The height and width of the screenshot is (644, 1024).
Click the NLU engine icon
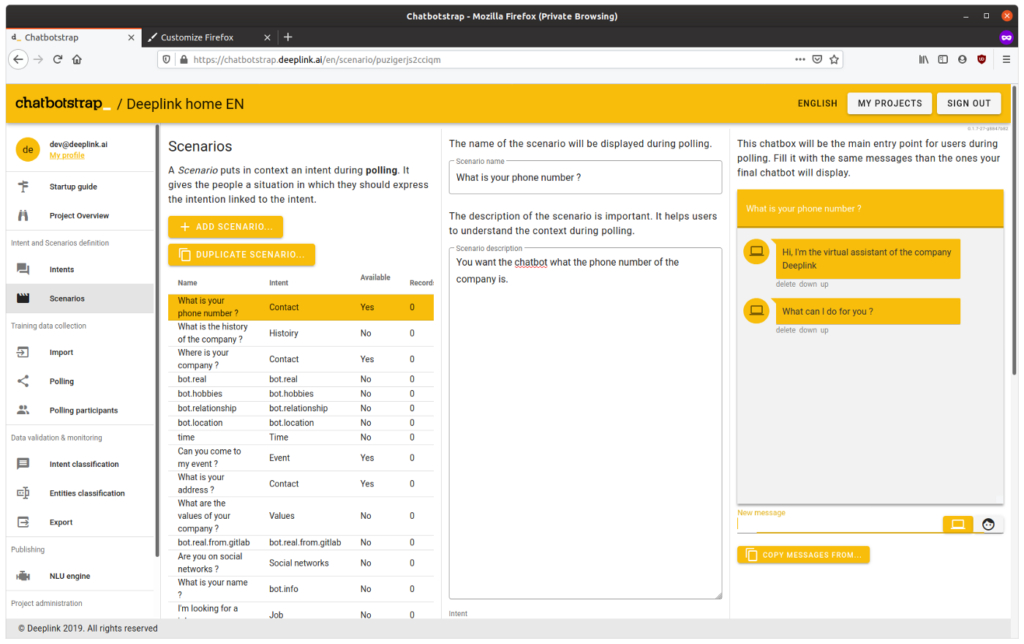pos(24,576)
